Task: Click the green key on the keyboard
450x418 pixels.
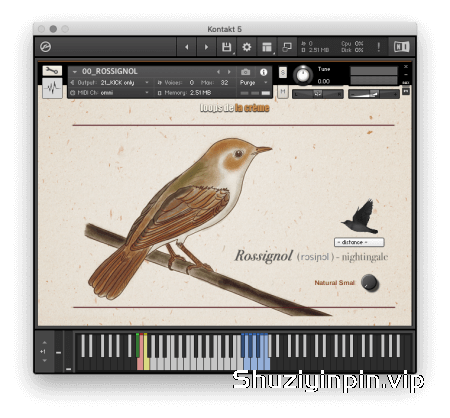Action: 137,346
